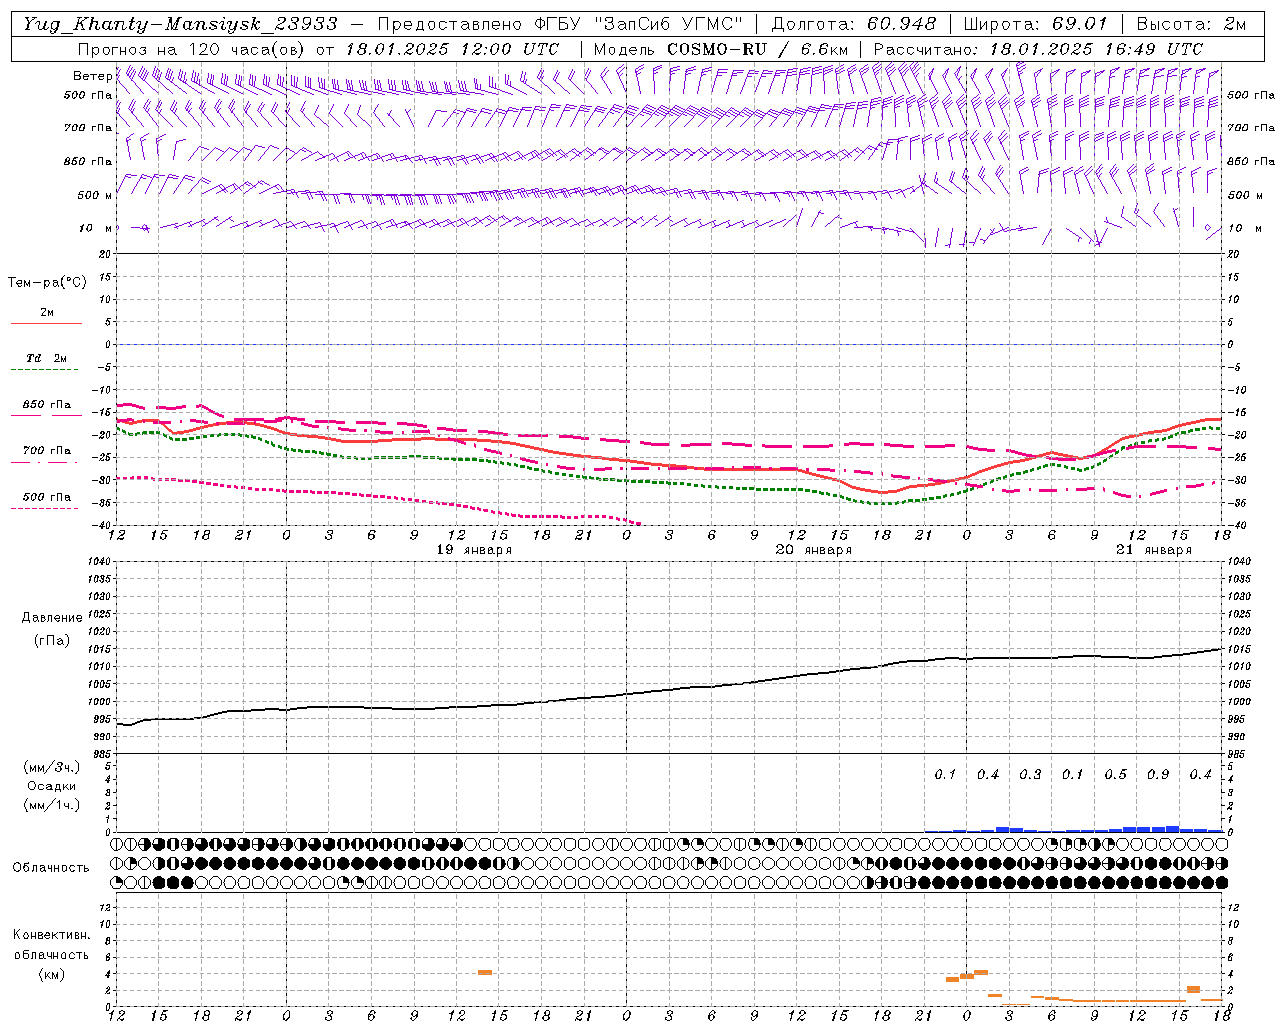Screen dimensions: 1280x1024
Task: Click the 21 января date label
Action: [x=1154, y=550]
